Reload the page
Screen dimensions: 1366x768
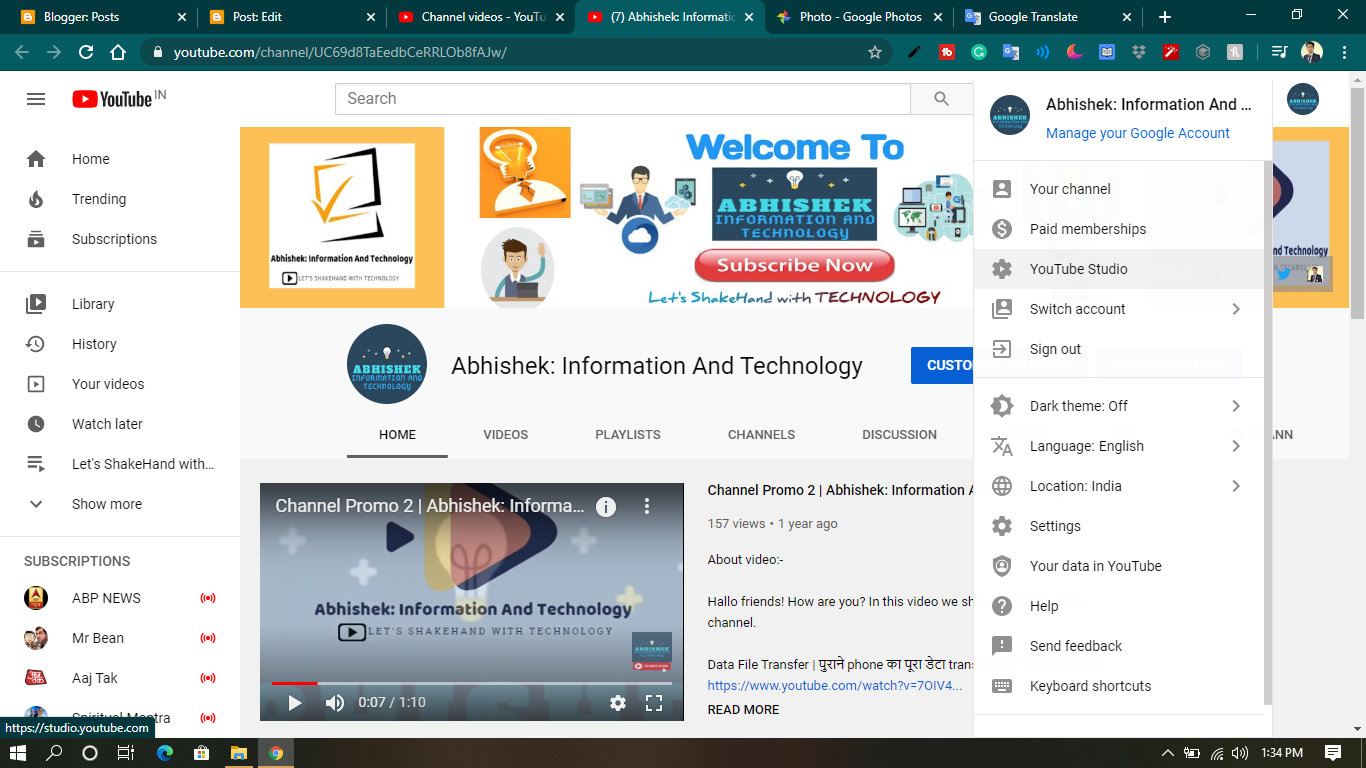86,52
